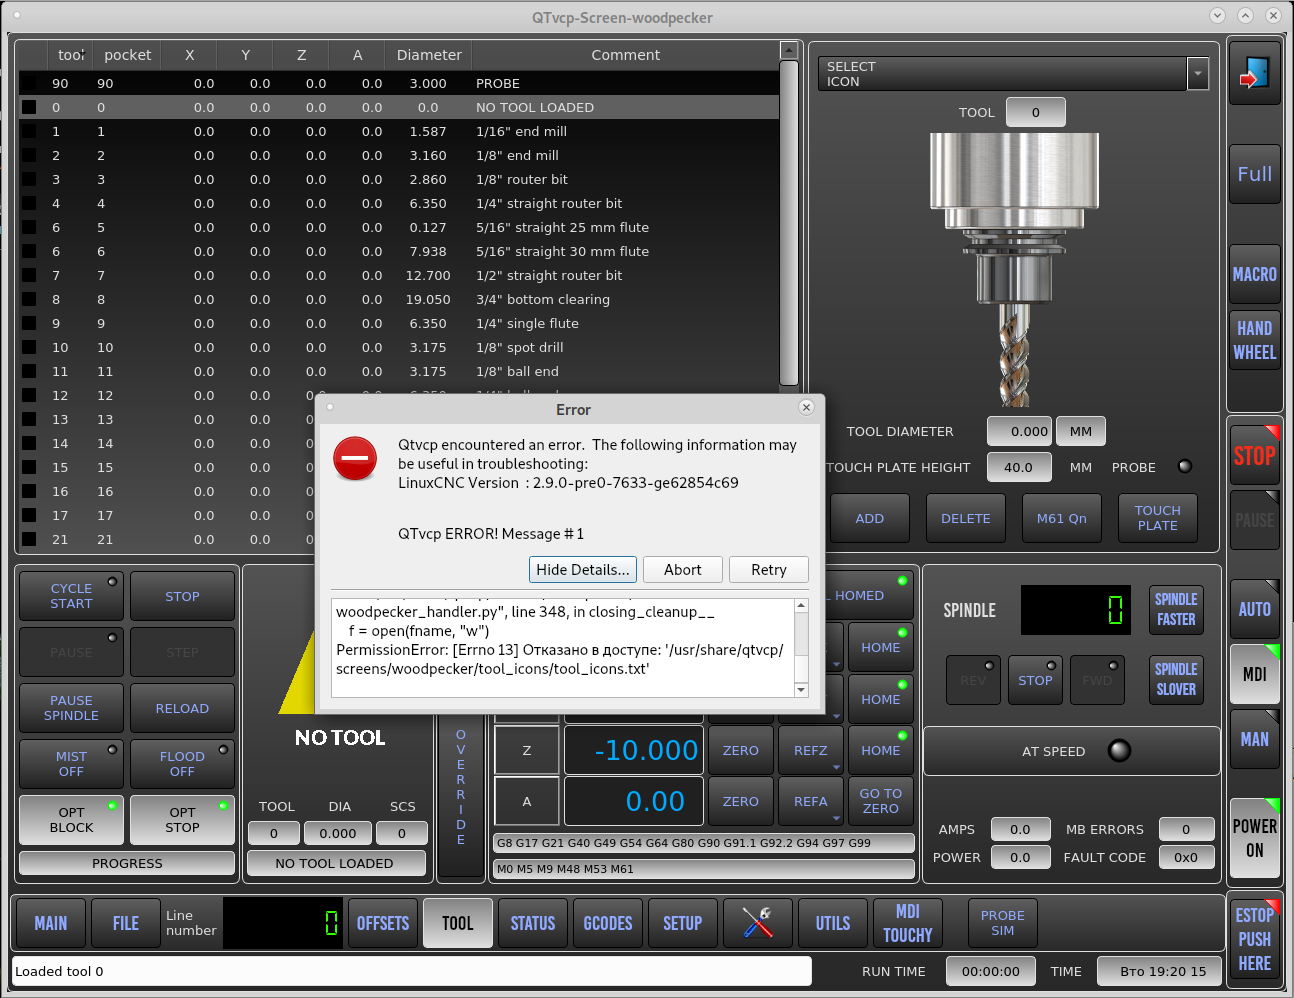The height and width of the screenshot is (998, 1294).
Task: Click TOOL DIAMETER value field
Action: 1019,431
